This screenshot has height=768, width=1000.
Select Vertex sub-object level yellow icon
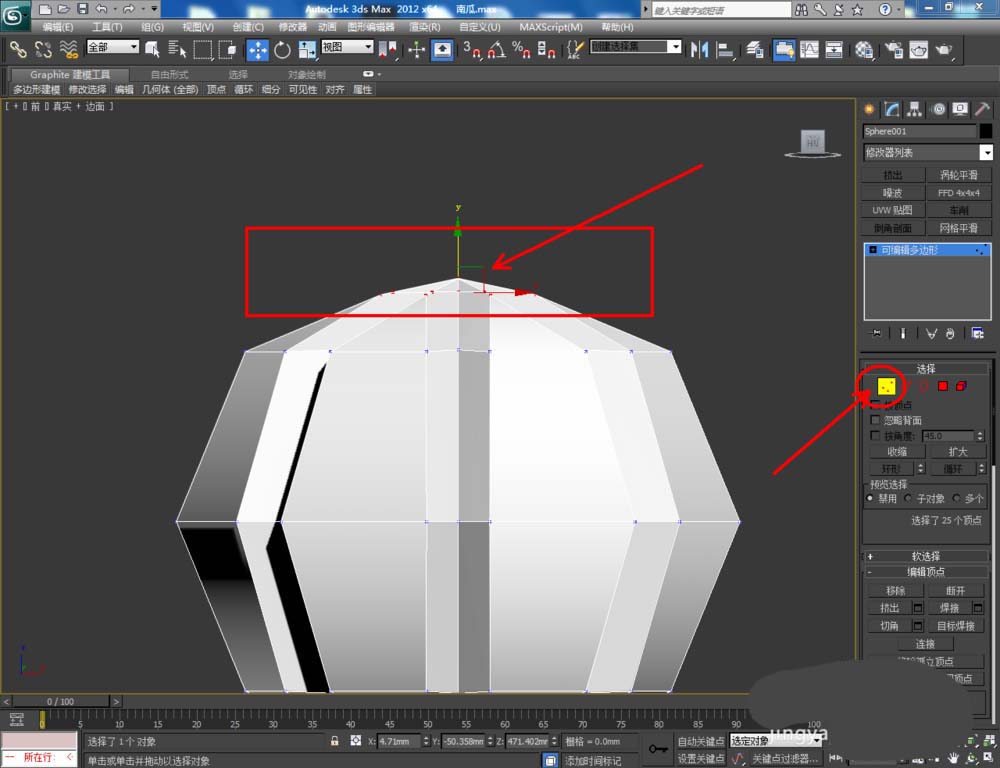point(886,386)
